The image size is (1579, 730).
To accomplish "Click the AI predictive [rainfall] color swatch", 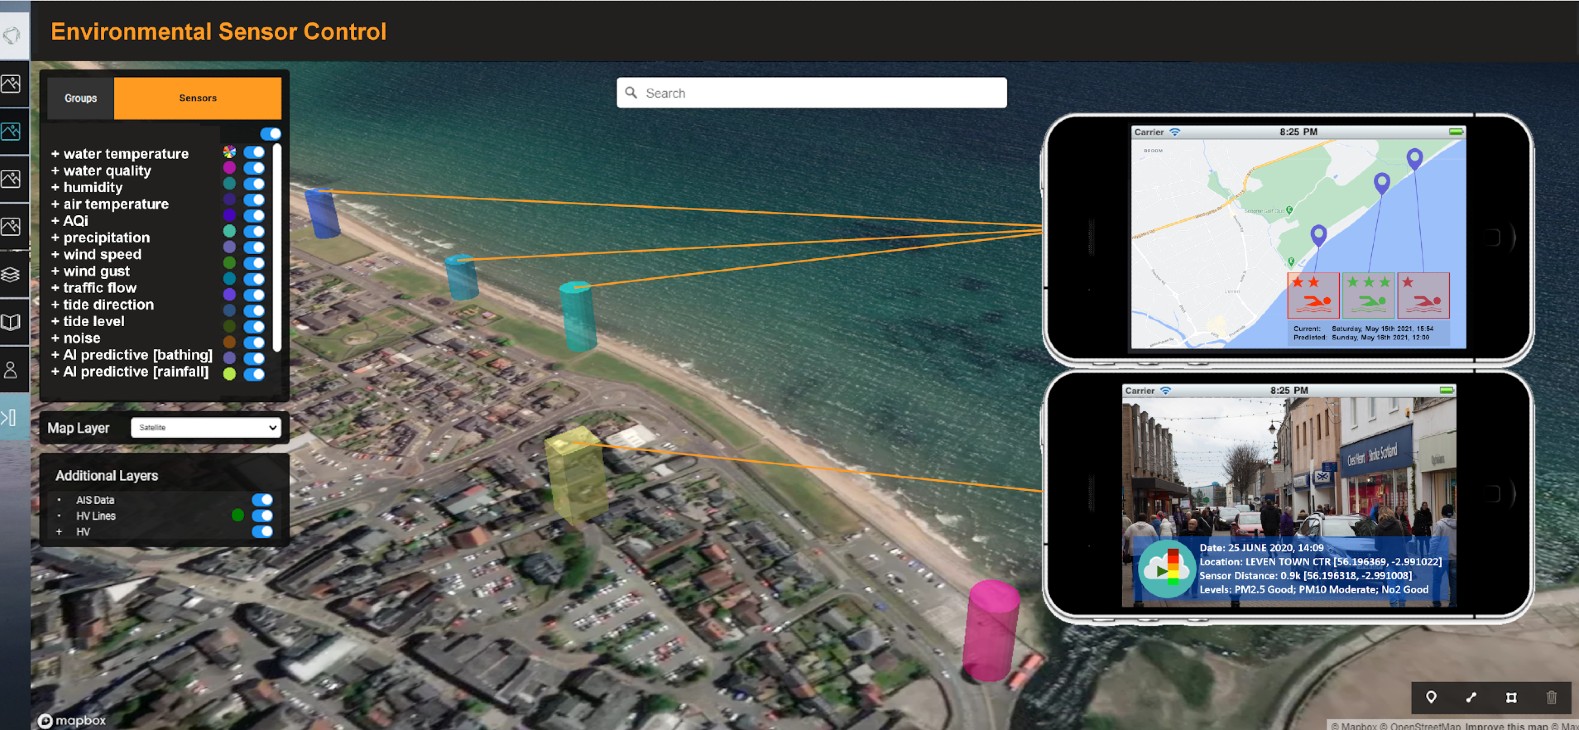I will [229, 374].
